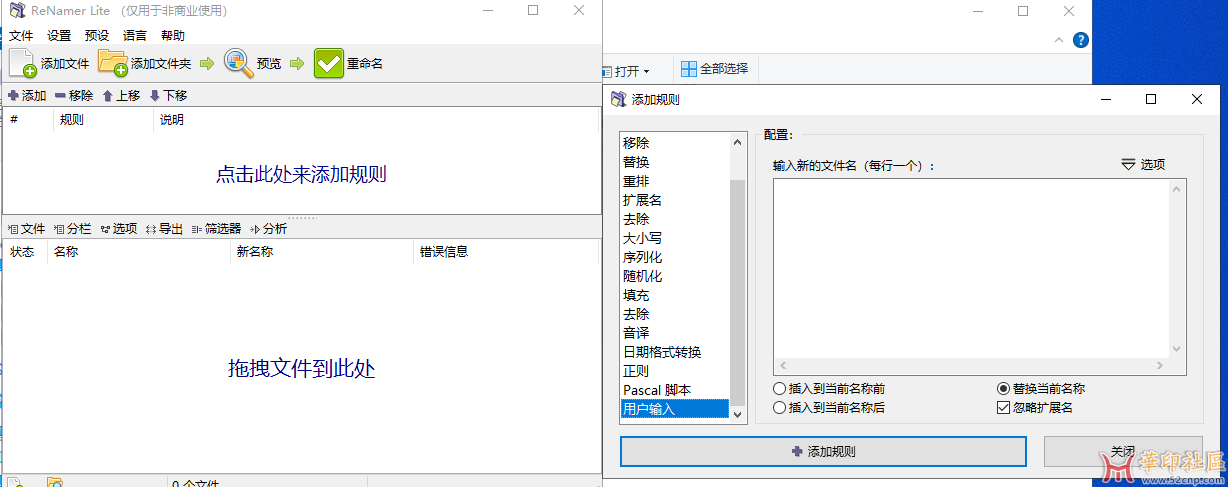Screen dimensions: 1228x487
Task: Select the Pascal 脚本 rule type
Action: coord(675,390)
